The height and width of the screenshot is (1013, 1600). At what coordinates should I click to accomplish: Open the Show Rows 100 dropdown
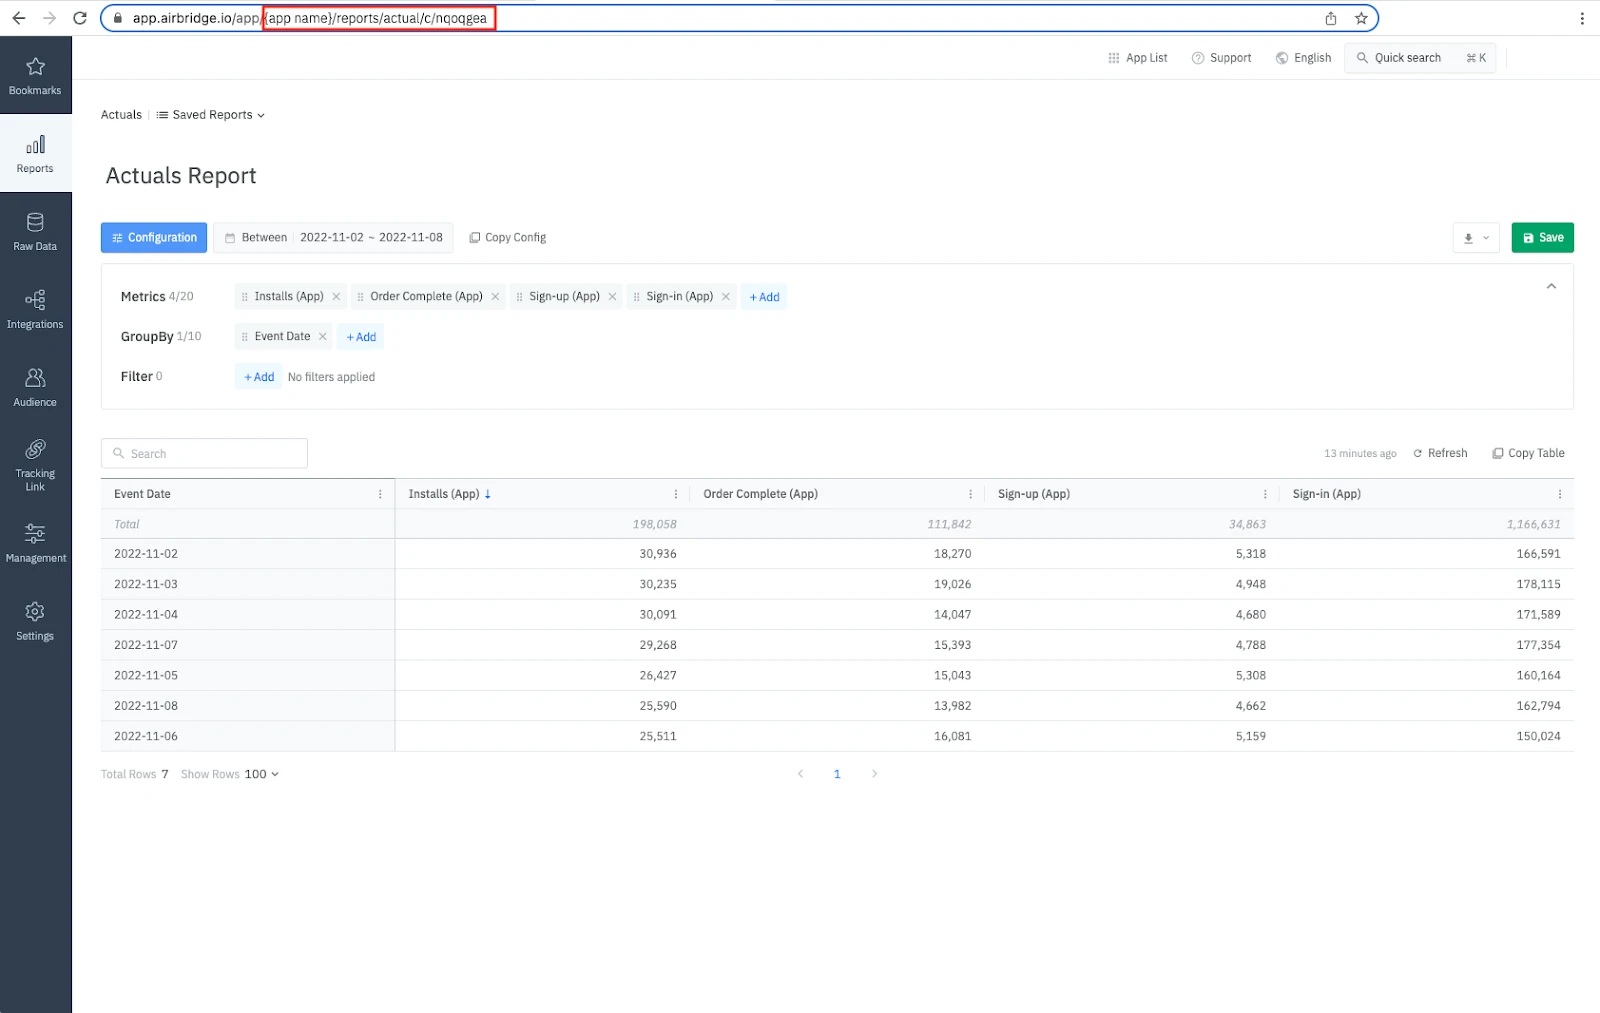261,774
